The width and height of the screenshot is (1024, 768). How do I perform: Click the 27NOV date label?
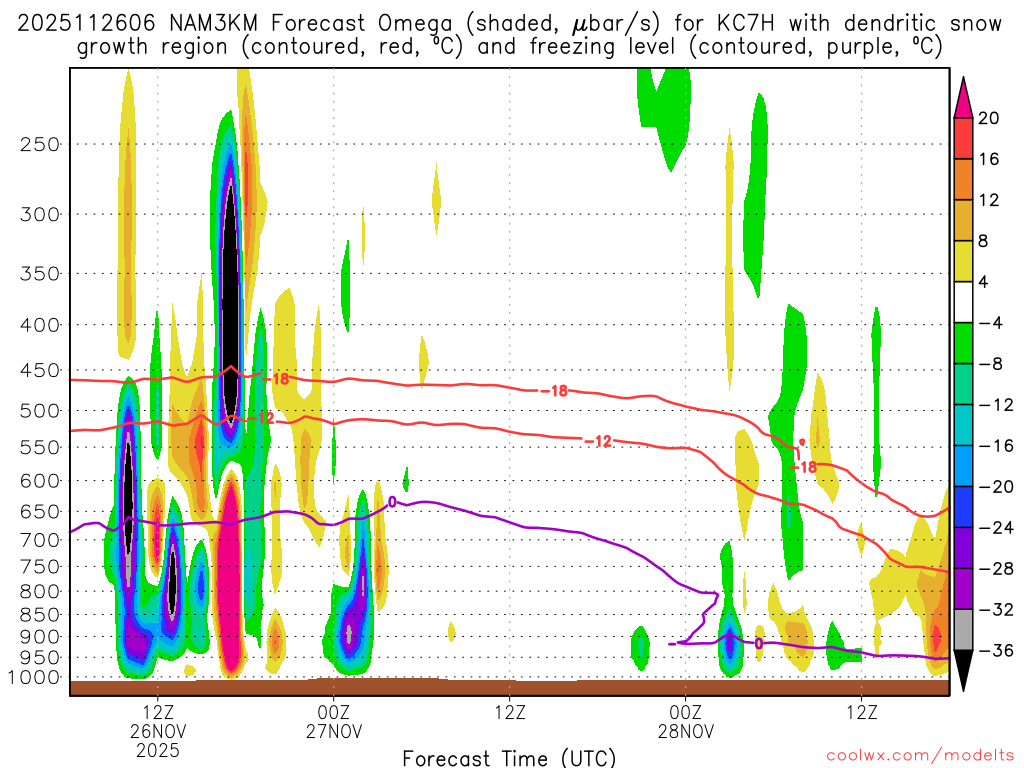[334, 731]
